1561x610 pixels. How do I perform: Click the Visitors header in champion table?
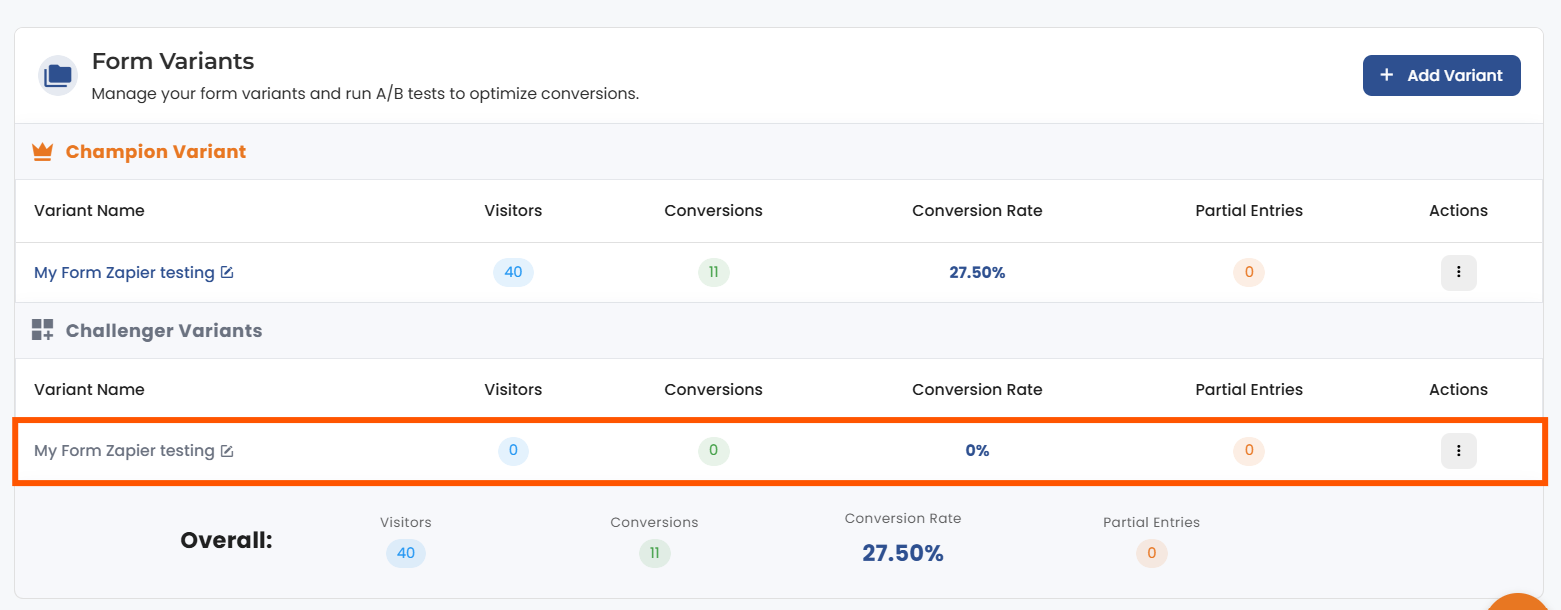point(513,211)
